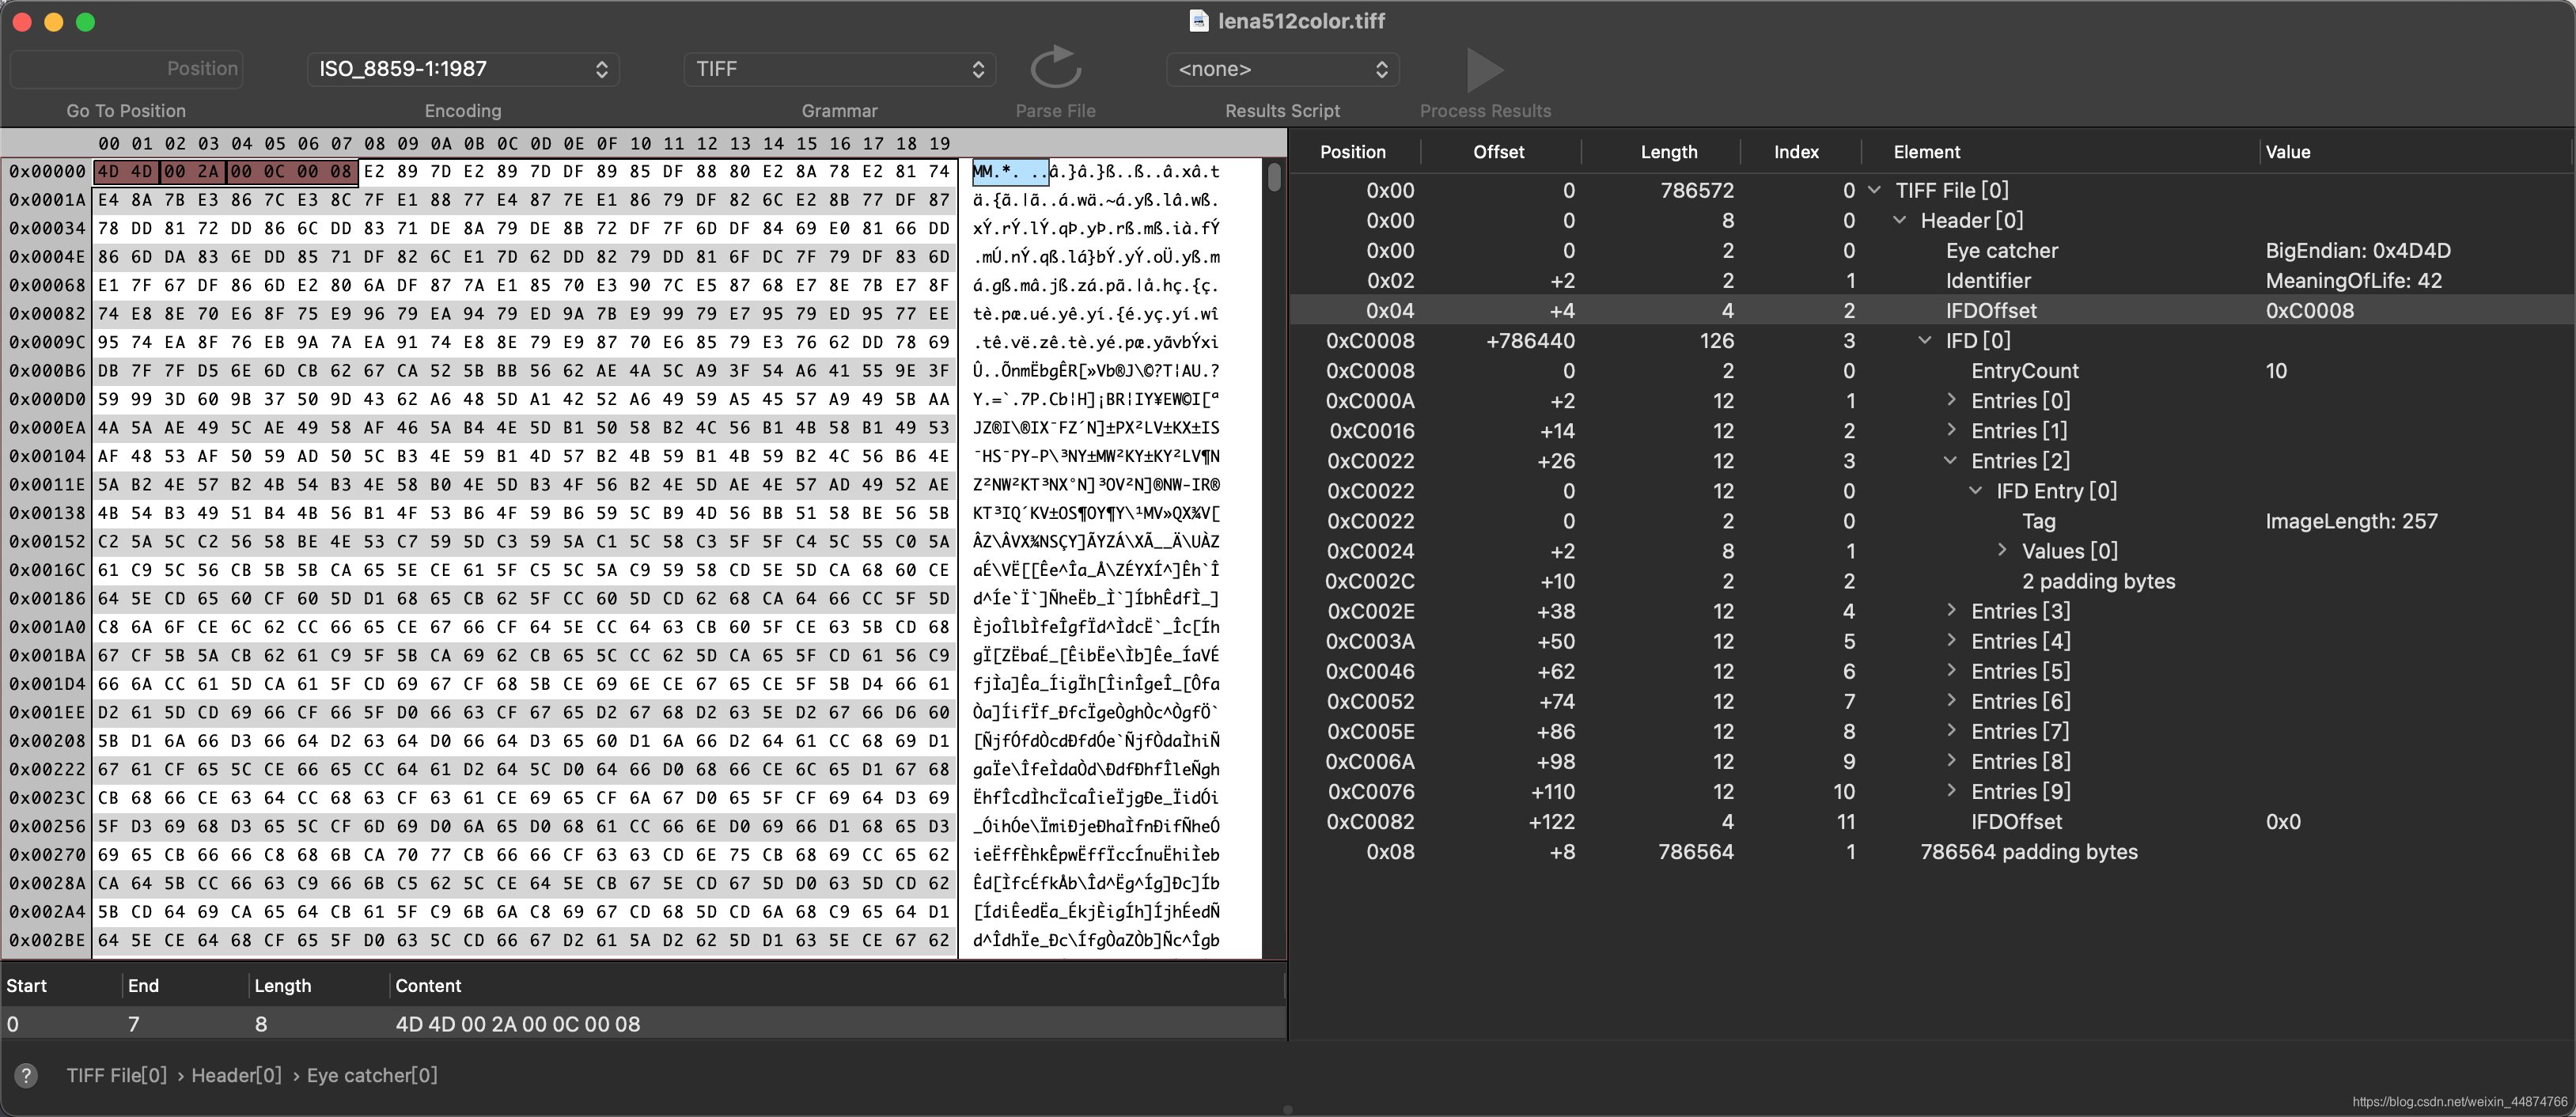Image resolution: width=2576 pixels, height=1117 pixels.
Task: Click Header[0] in the breadcrumb path
Action: pos(236,1075)
